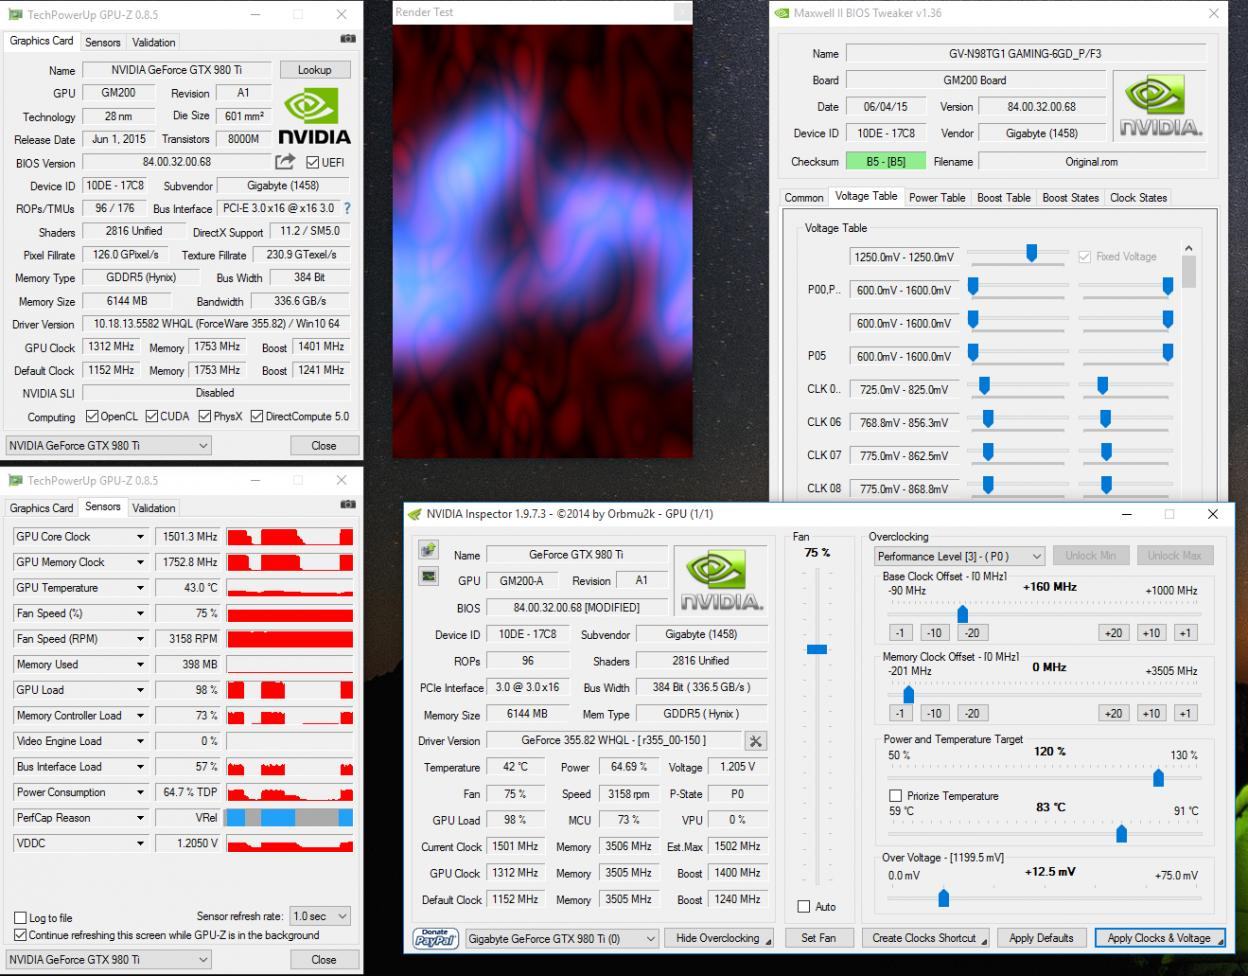Click Set Fan button
This screenshot has width=1248, height=976.
[x=818, y=938]
